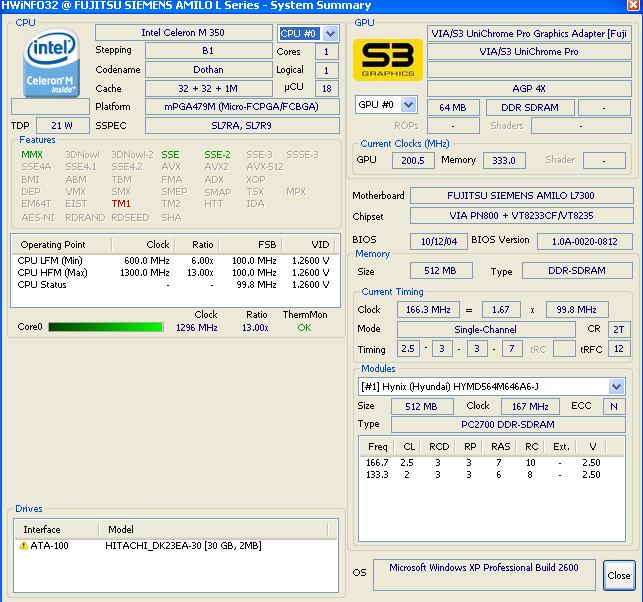Click the Codename Dothan field

208,70
